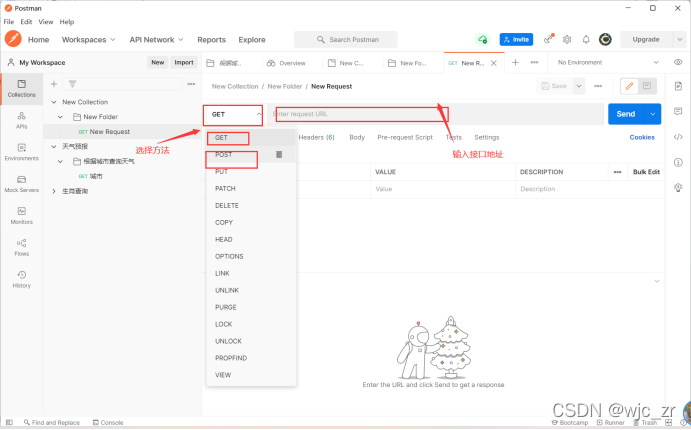Open the settings gear icon in header
The height and width of the screenshot is (430, 691).
pos(567,39)
